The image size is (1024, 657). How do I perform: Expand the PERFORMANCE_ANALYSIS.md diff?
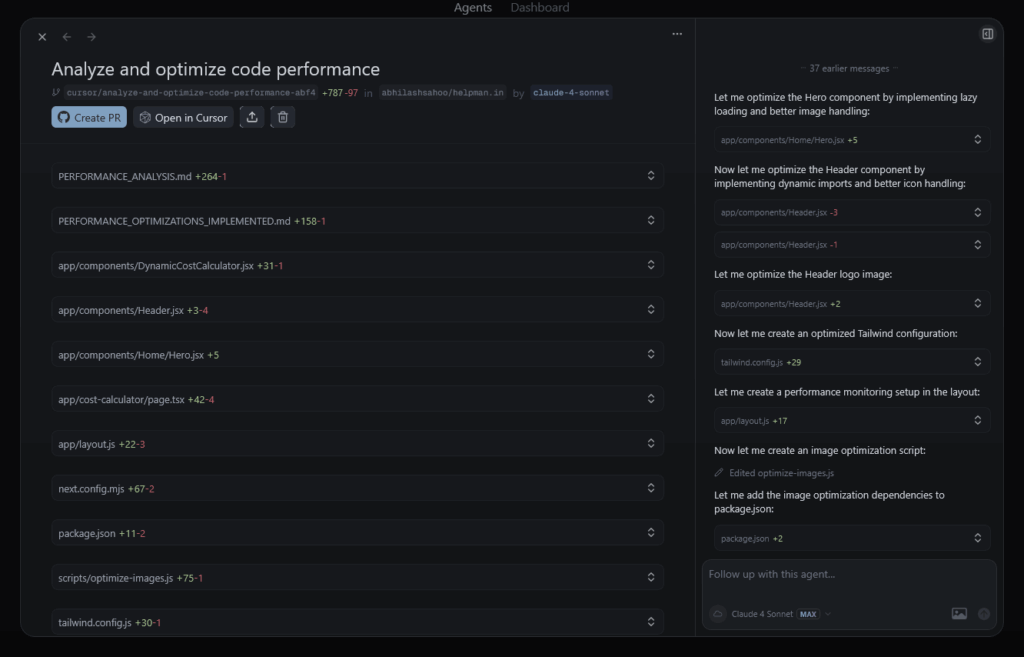click(x=358, y=176)
